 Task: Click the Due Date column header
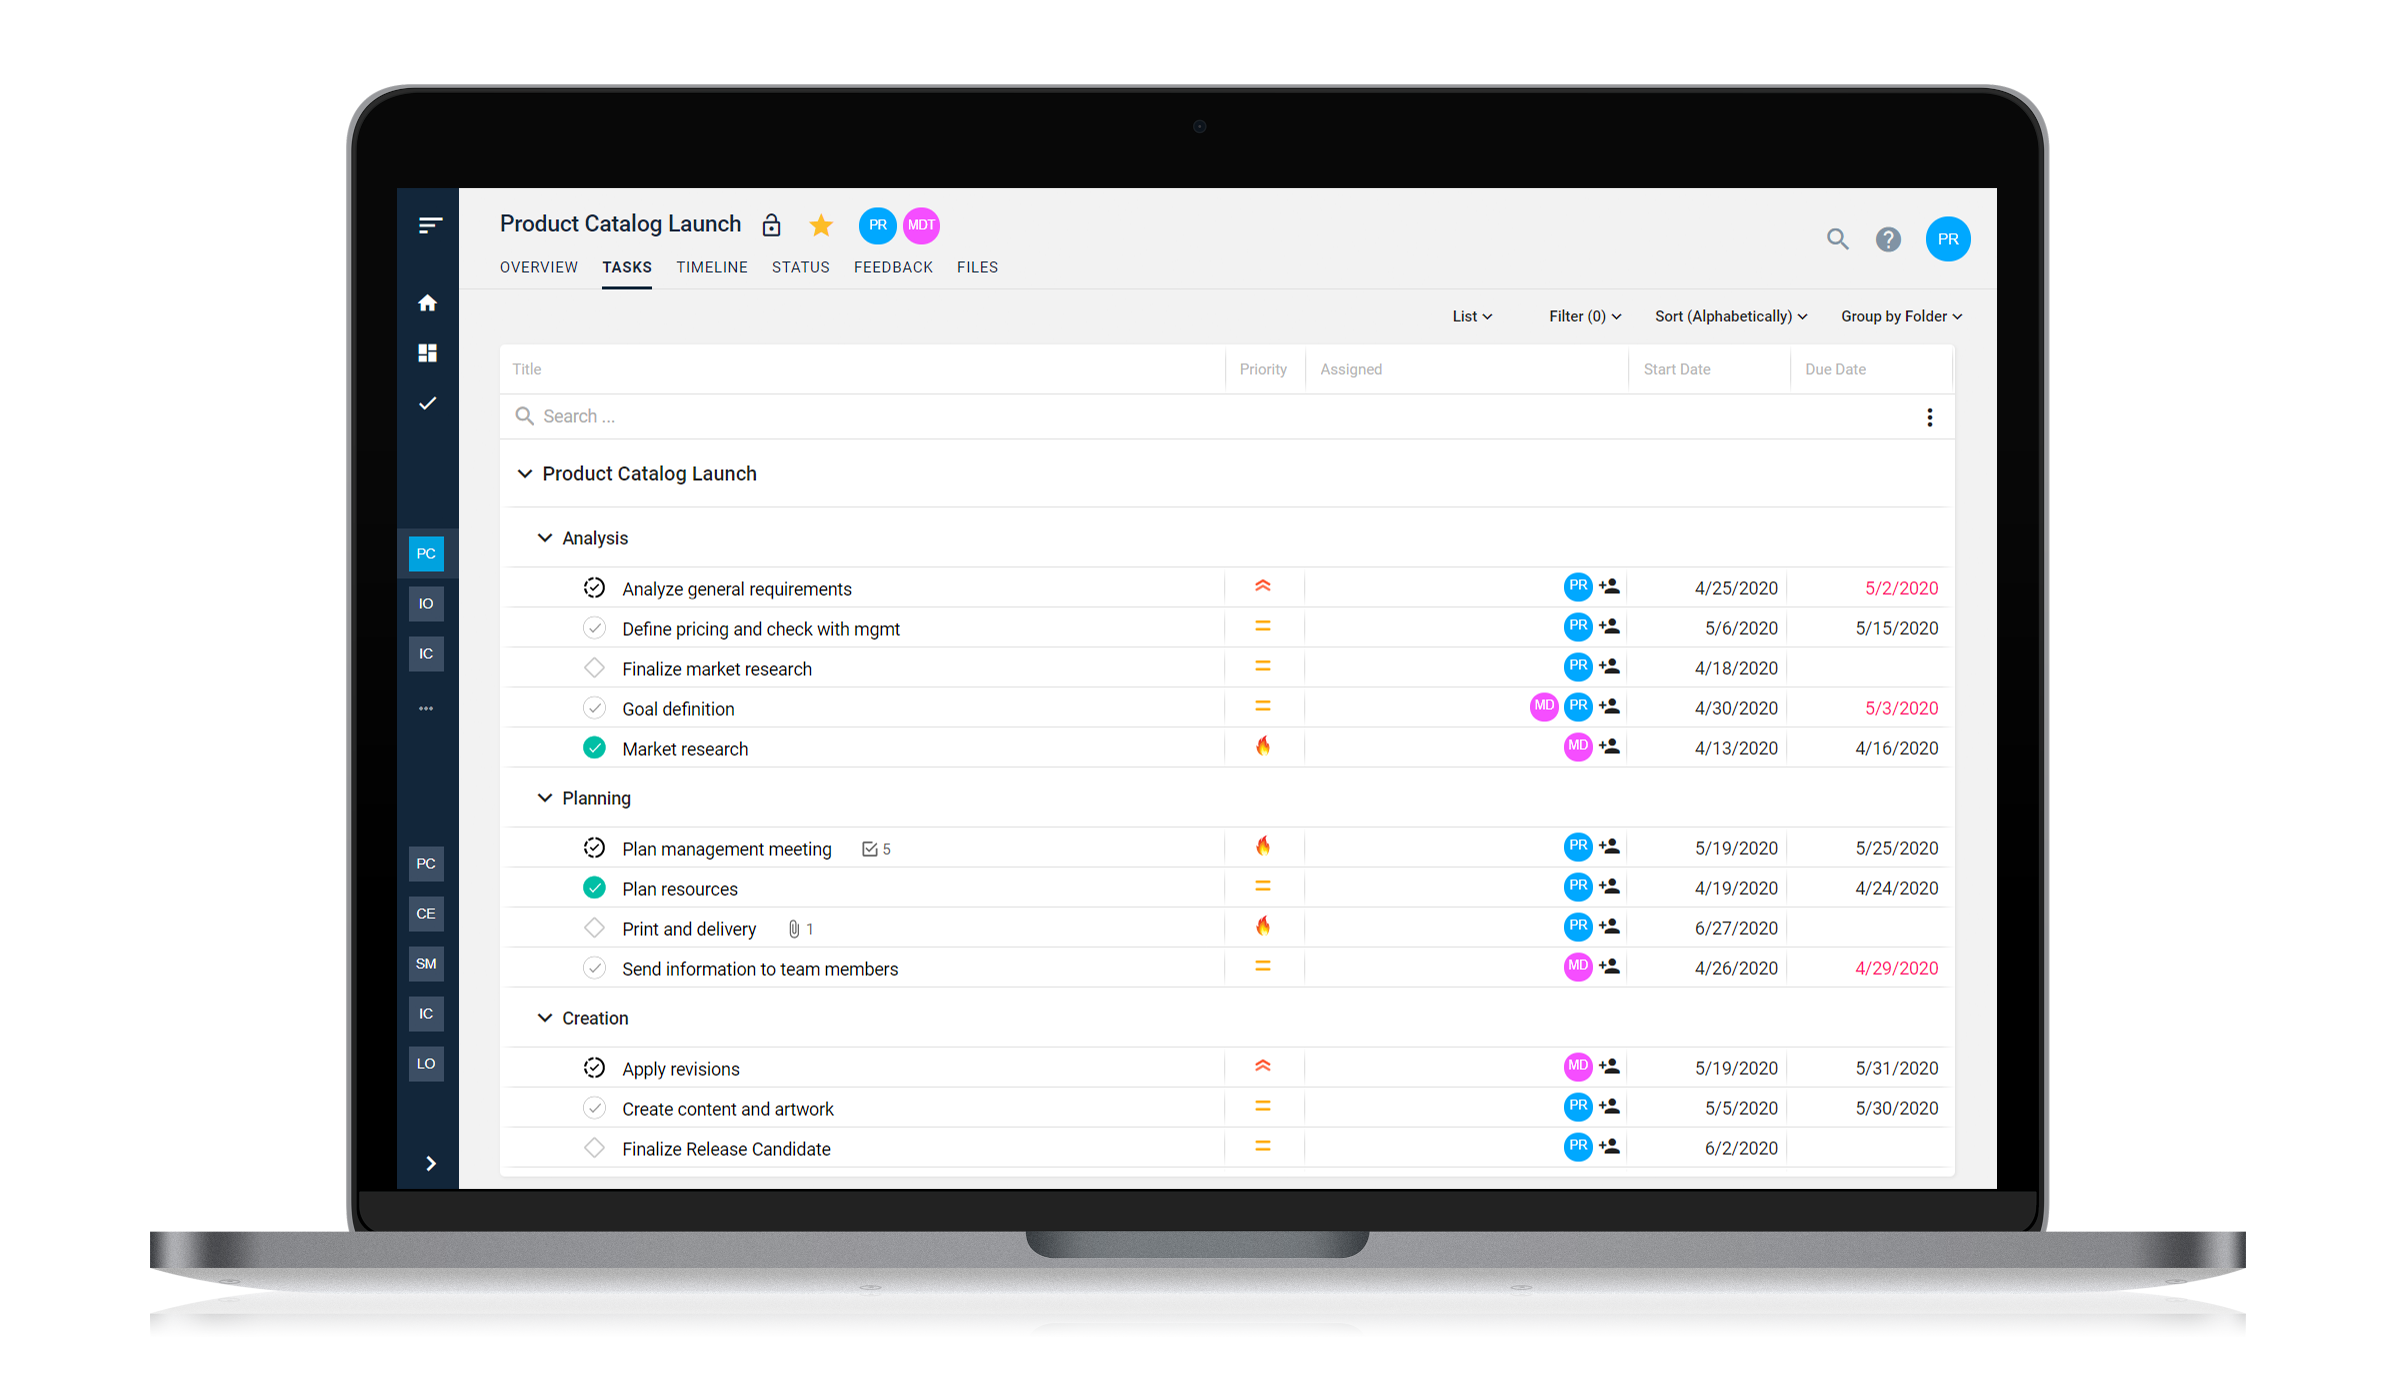[x=1835, y=369]
